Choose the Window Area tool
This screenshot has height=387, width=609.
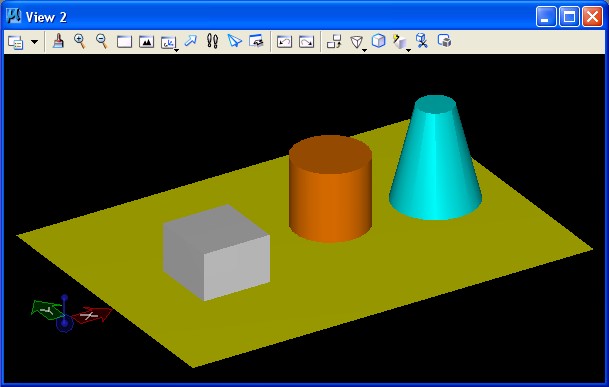(124, 42)
